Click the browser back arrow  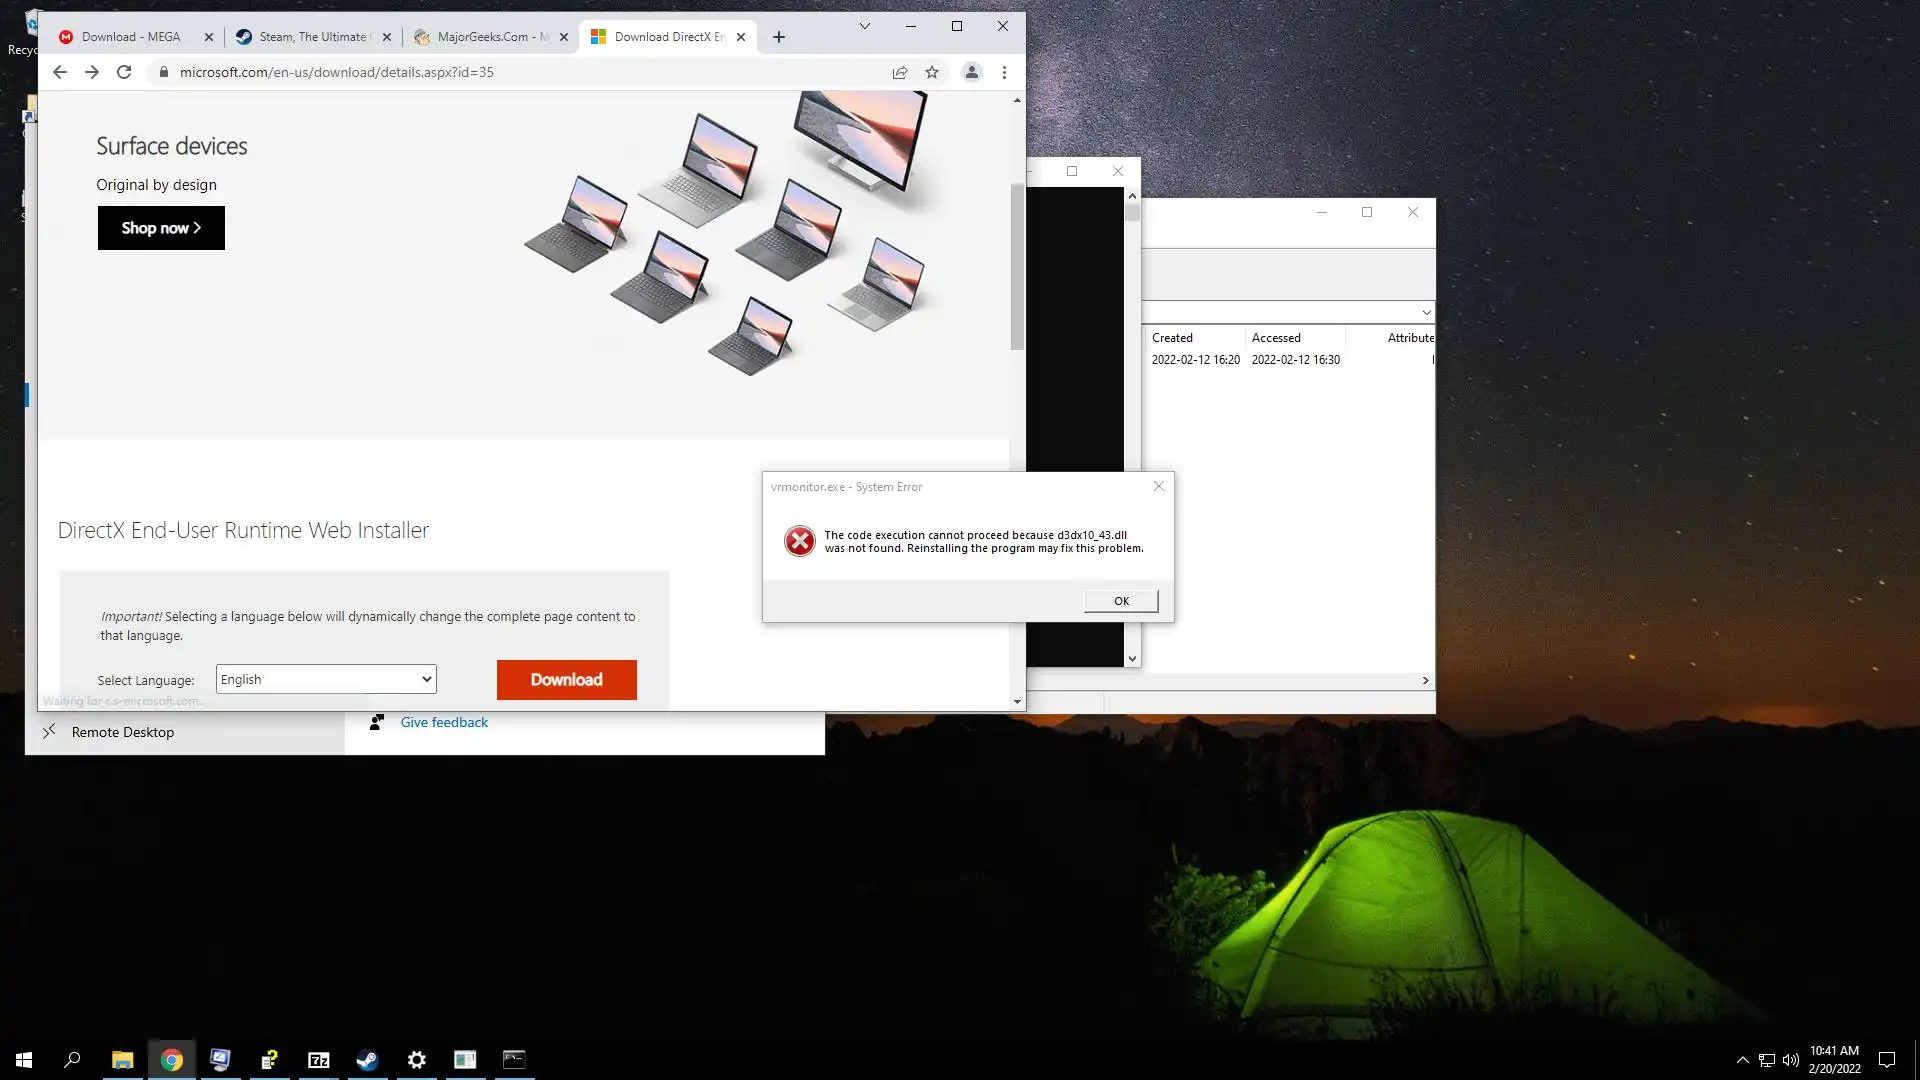(x=60, y=72)
